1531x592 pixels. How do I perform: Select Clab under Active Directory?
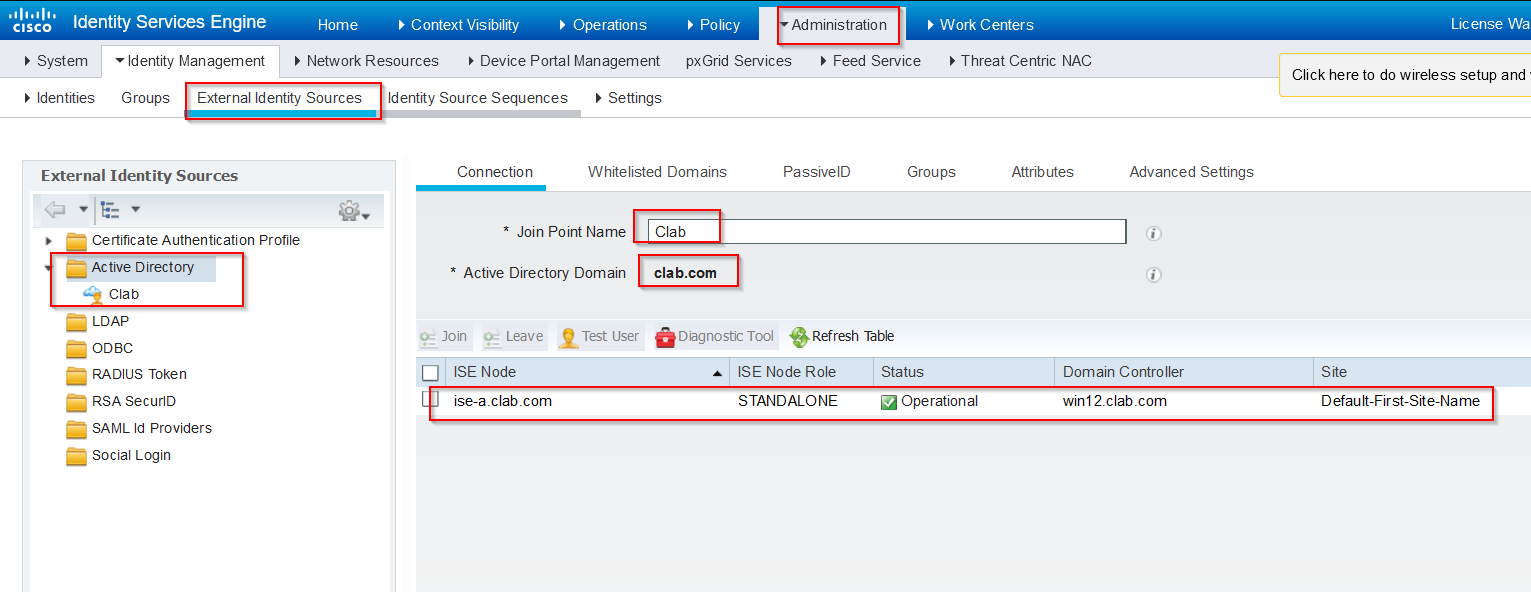tap(124, 295)
